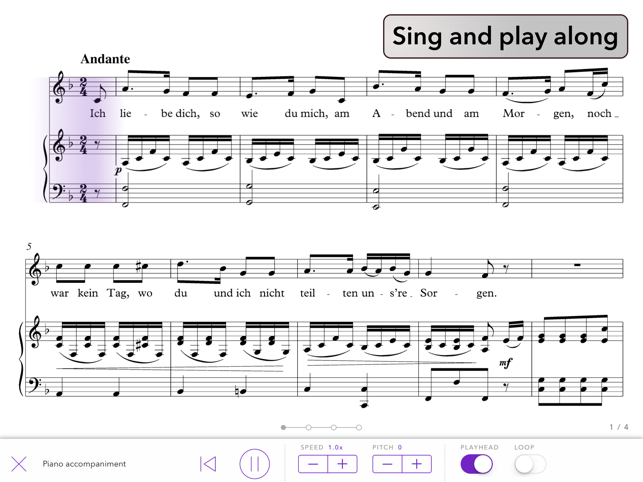The width and height of the screenshot is (643, 482).
Task: Lower the pitch with the minus button
Action: [387, 464]
